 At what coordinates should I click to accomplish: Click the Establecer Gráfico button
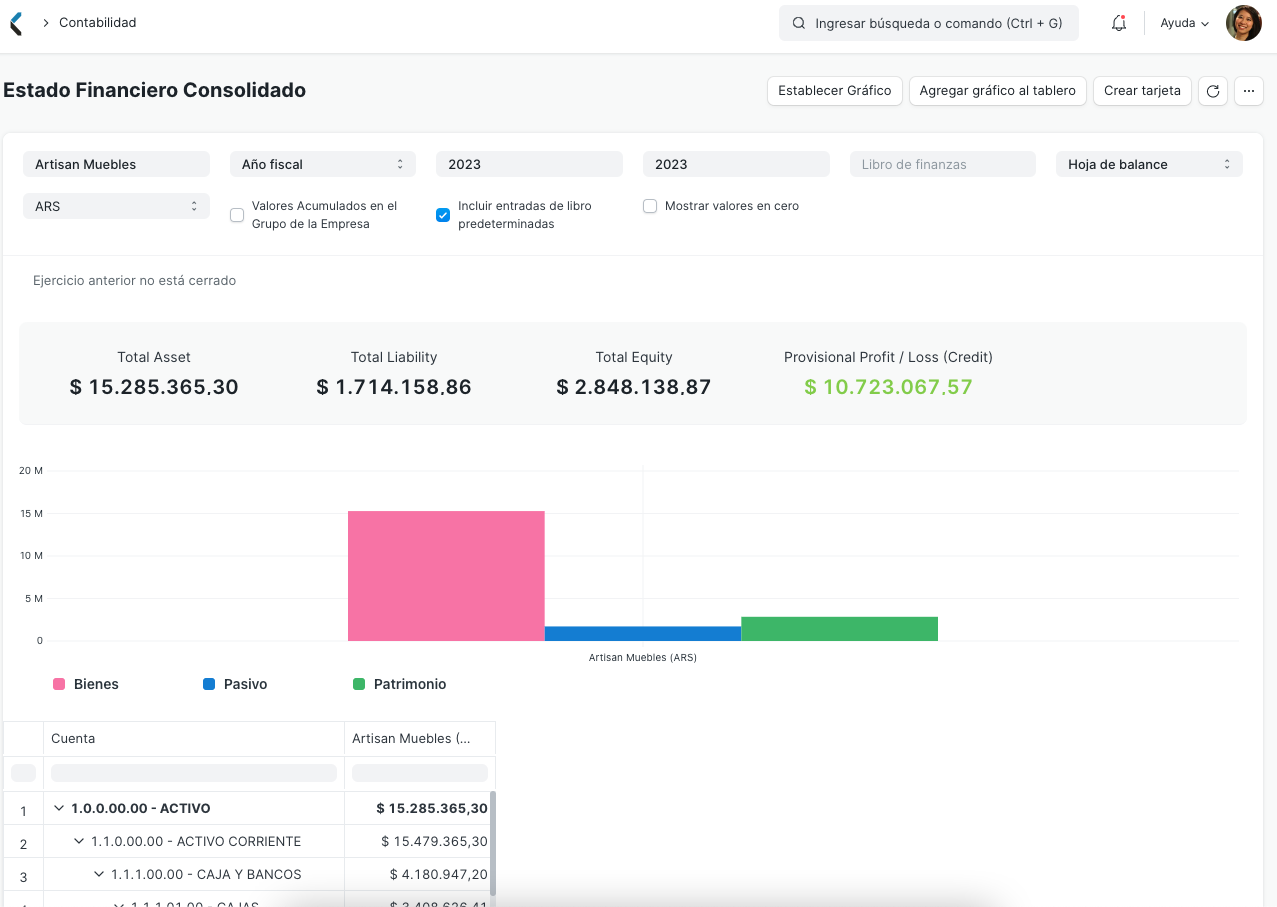[x=834, y=90]
